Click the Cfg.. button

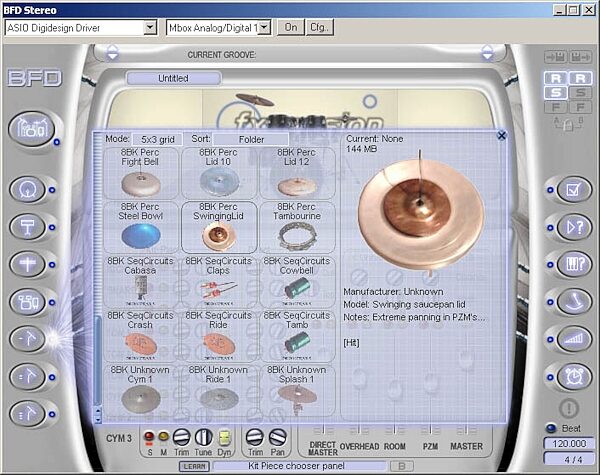[320, 28]
